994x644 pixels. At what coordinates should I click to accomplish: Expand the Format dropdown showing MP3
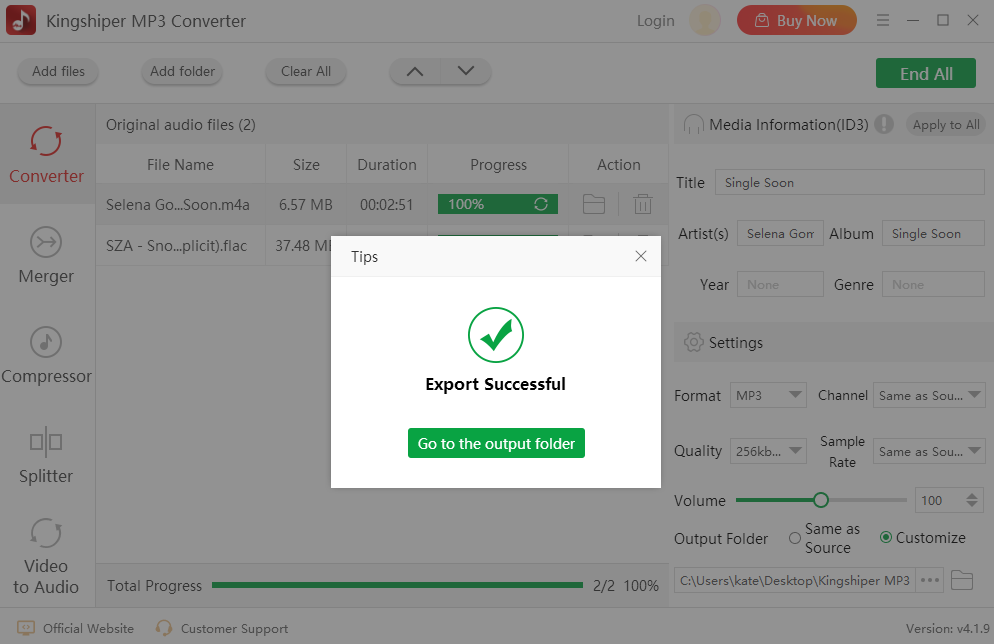[768, 395]
